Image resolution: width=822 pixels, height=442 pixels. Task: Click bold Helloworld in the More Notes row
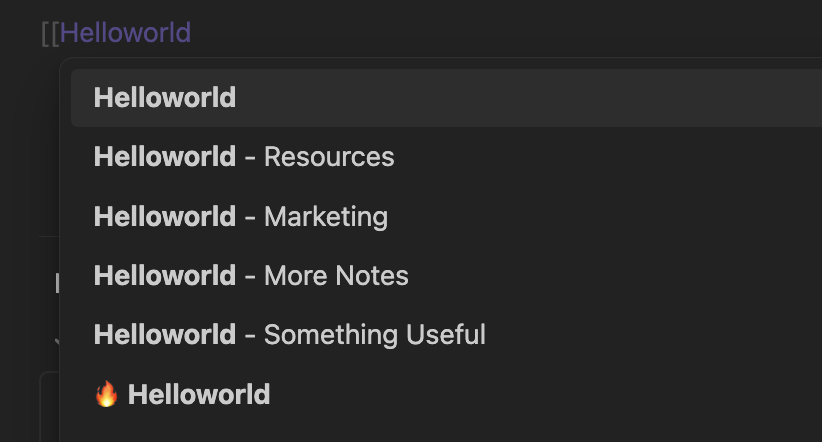[165, 276]
